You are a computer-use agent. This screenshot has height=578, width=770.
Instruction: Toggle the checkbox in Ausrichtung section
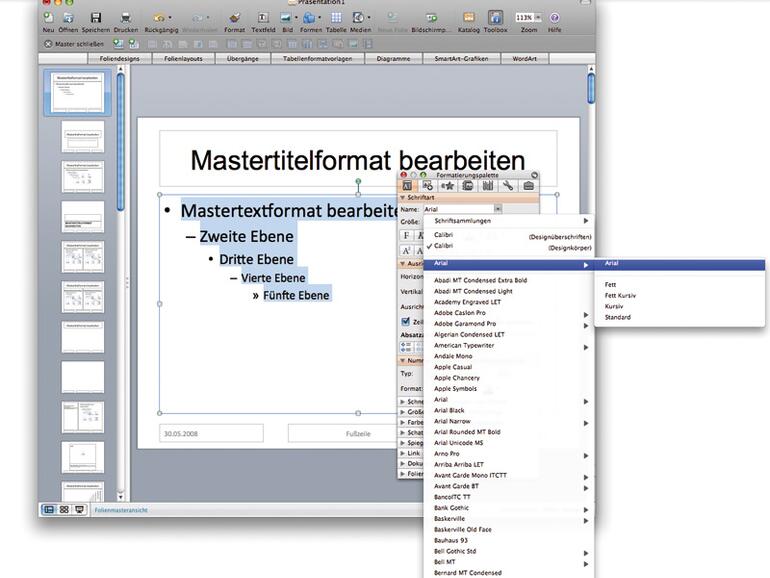(406, 322)
